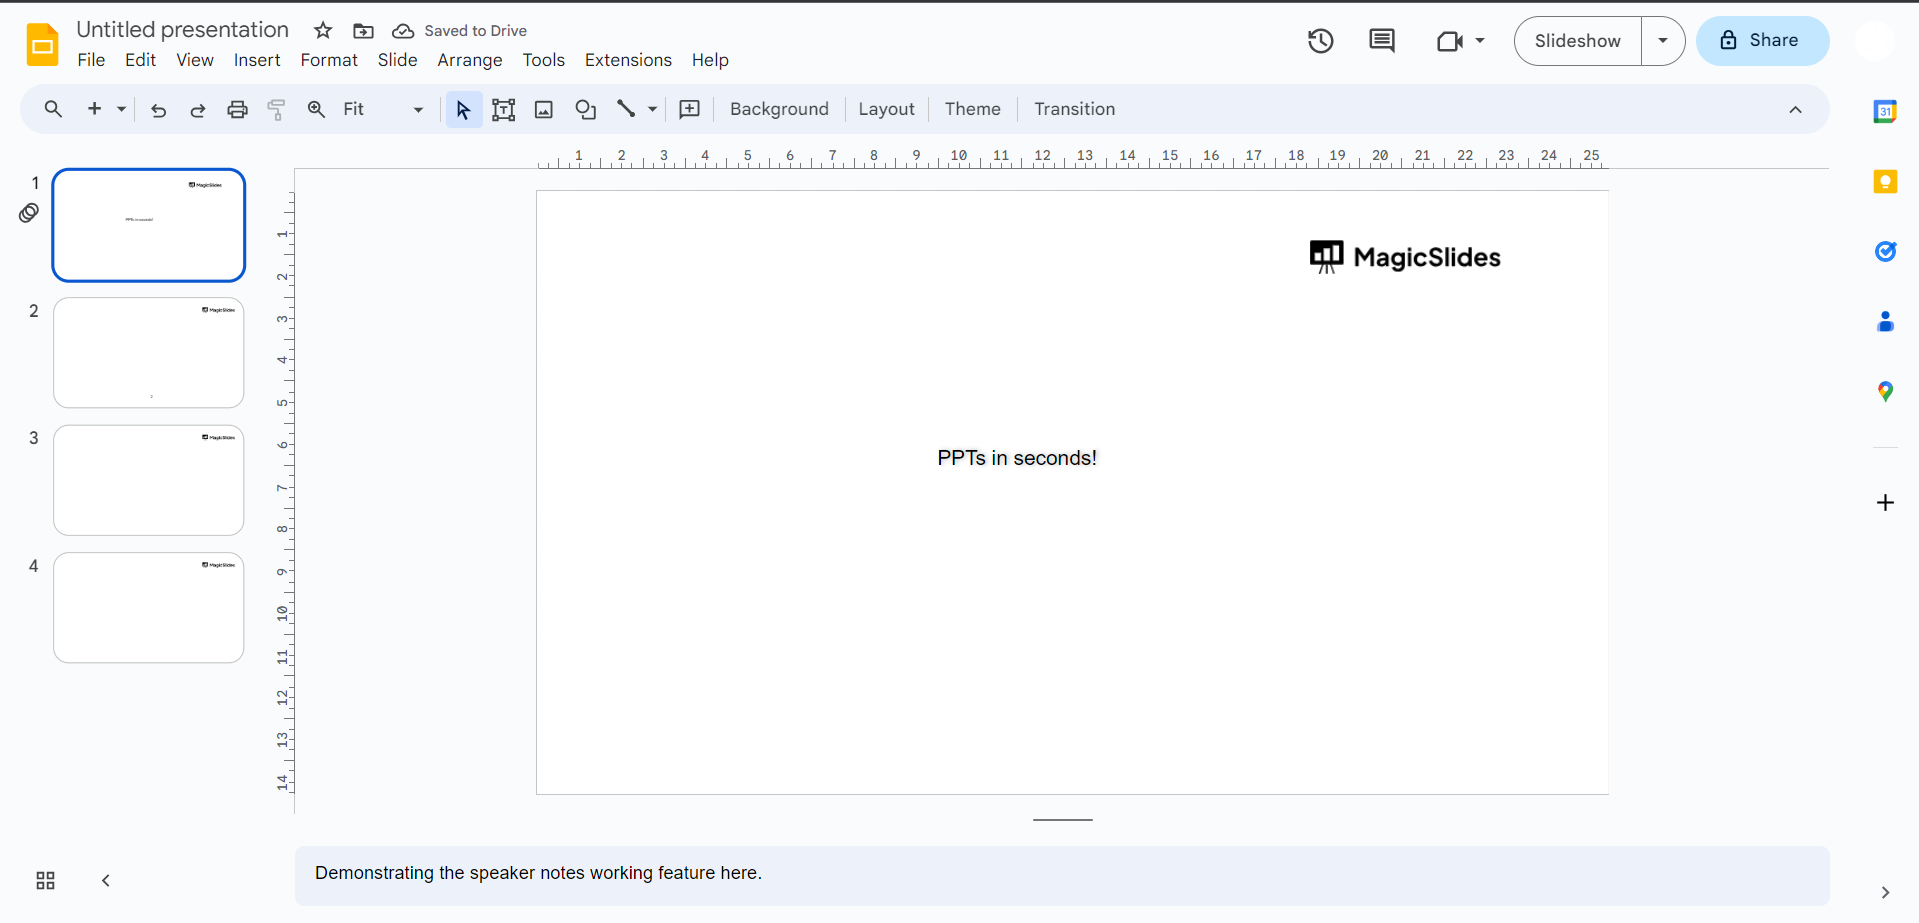Open the Slideshow options dropdown arrow
The height and width of the screenshot is (923, 1919).
[1663, 41]
